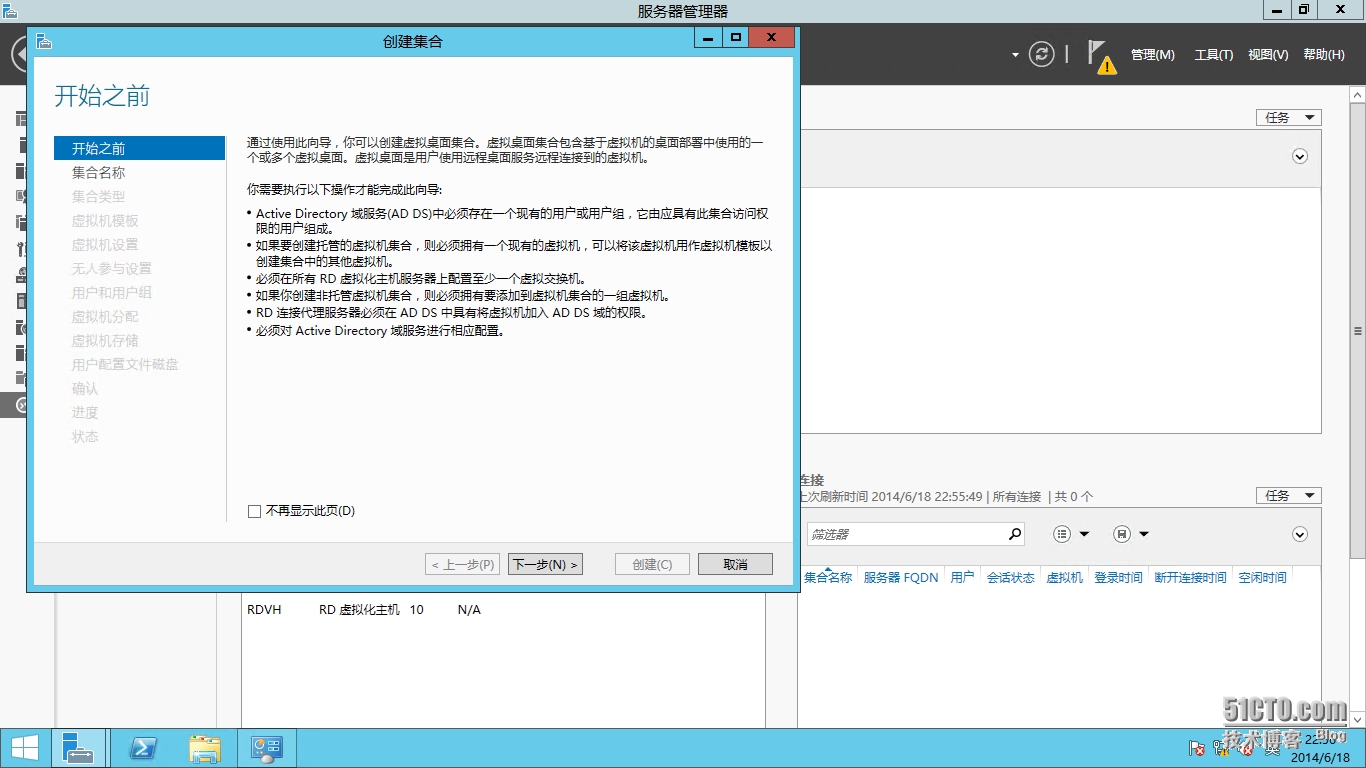Click the Create Collection wizard title icon
Viewport: 1366px width, 768px height.
pyautogui.click(x=43, y=41)
